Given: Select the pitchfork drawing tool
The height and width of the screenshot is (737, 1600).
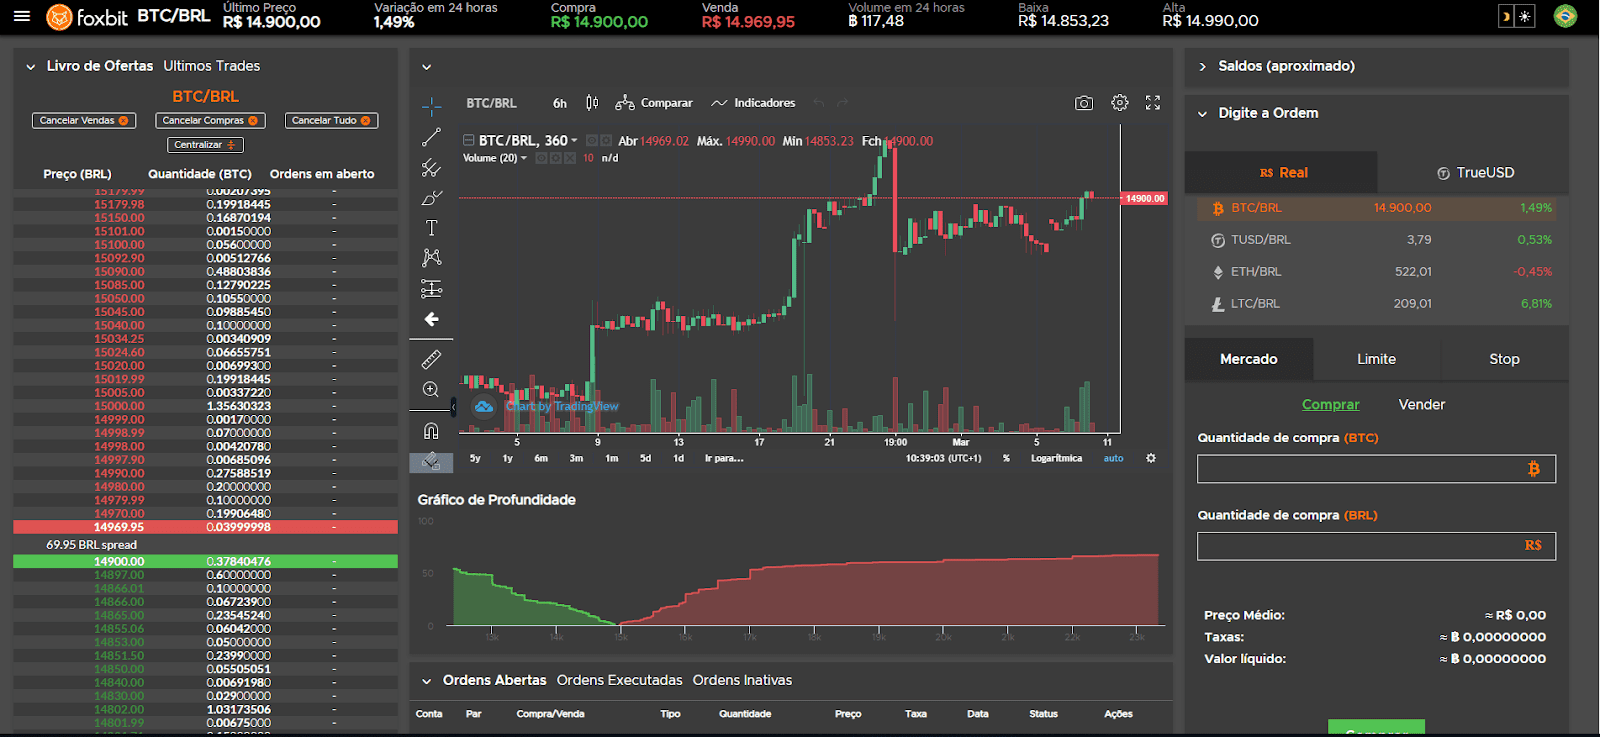Looking at the screenshot, I should [x=431, y=167].
